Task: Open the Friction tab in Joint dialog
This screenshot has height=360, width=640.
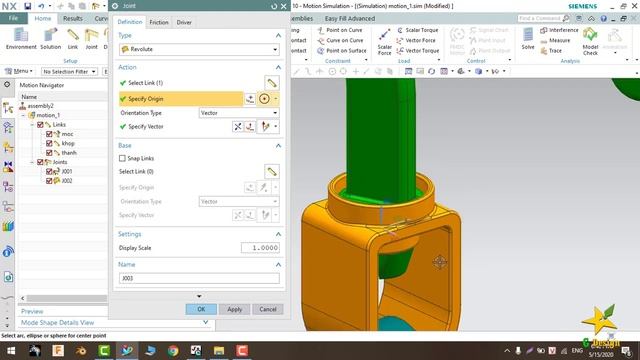Action: coord(159,22)
